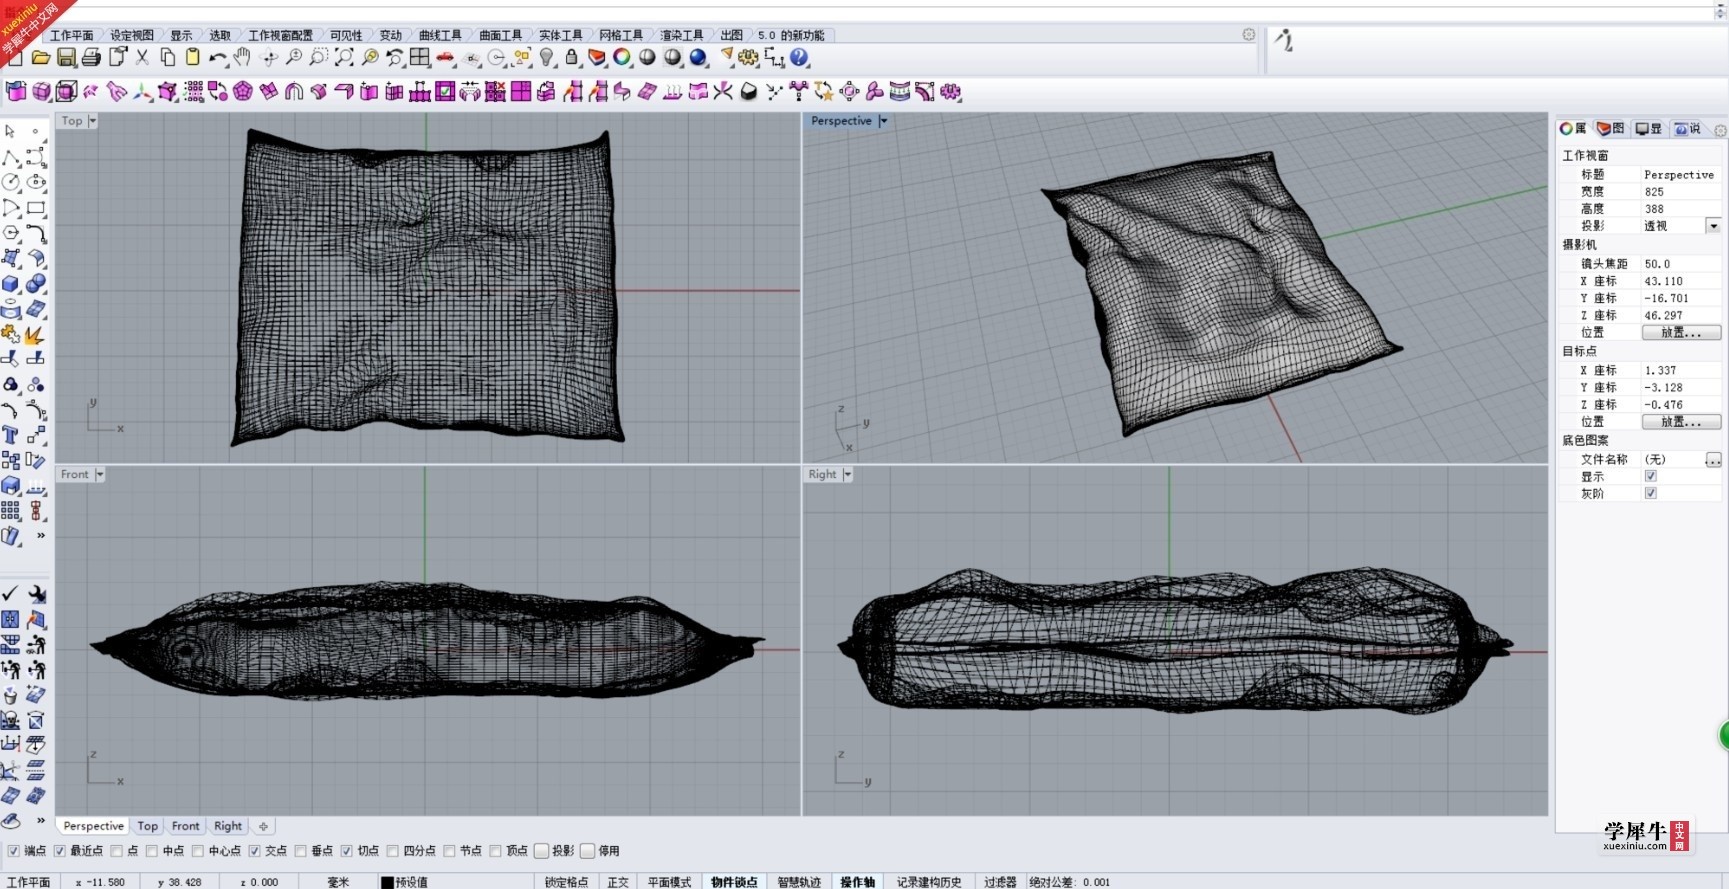Screen dimensions: 1729x889
Task: Switch to the Right viewport tab
Action: click(228, 826)
